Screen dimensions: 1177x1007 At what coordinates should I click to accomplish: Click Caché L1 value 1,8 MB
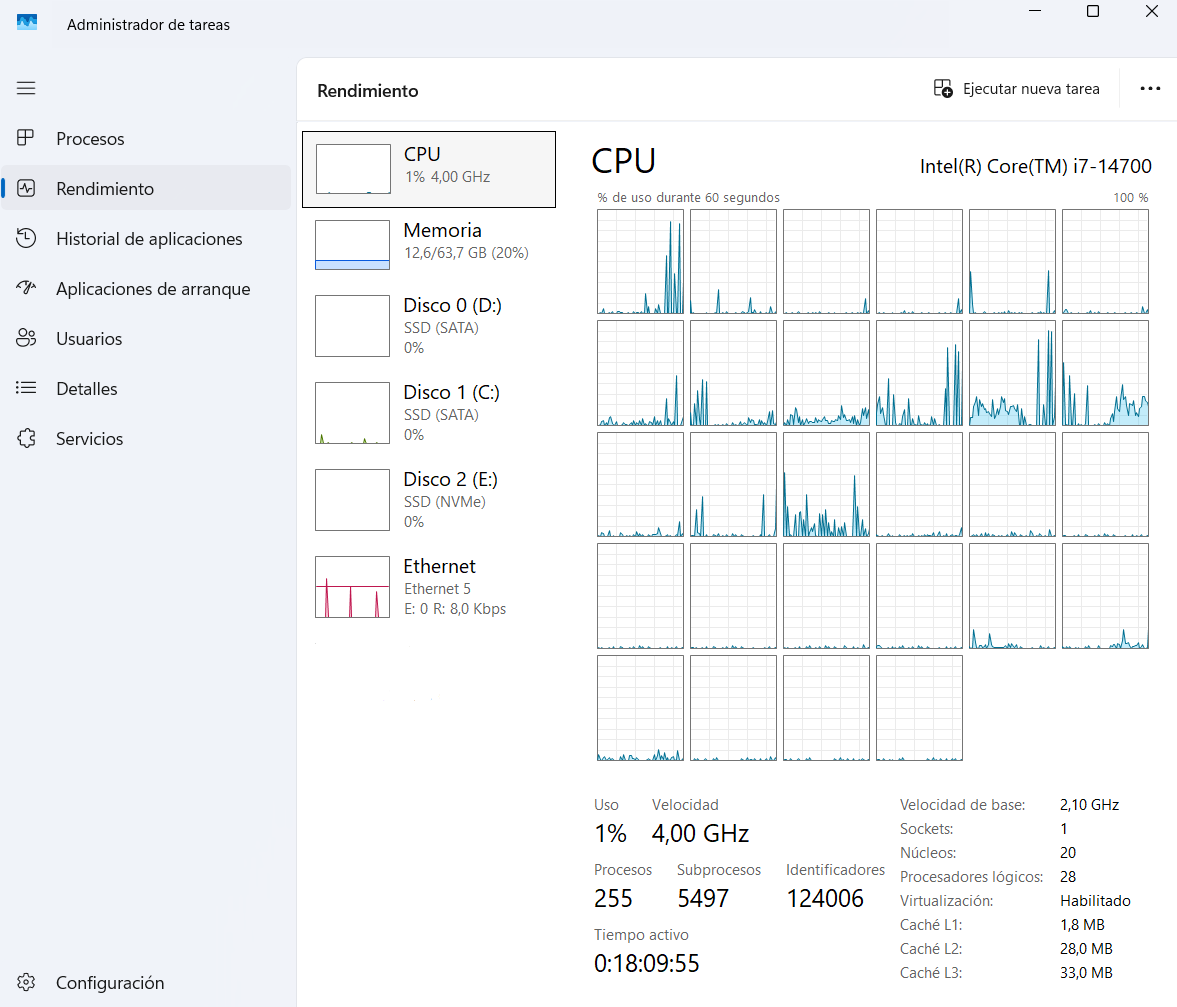click(1082, 924)
